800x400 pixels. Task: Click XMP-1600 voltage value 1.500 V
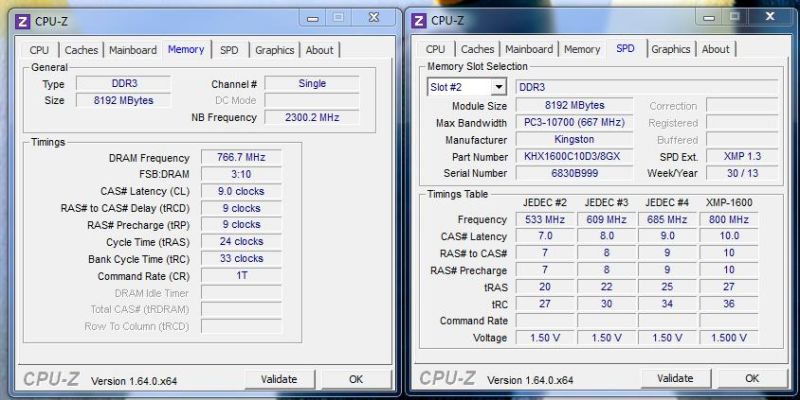(729, 338)
